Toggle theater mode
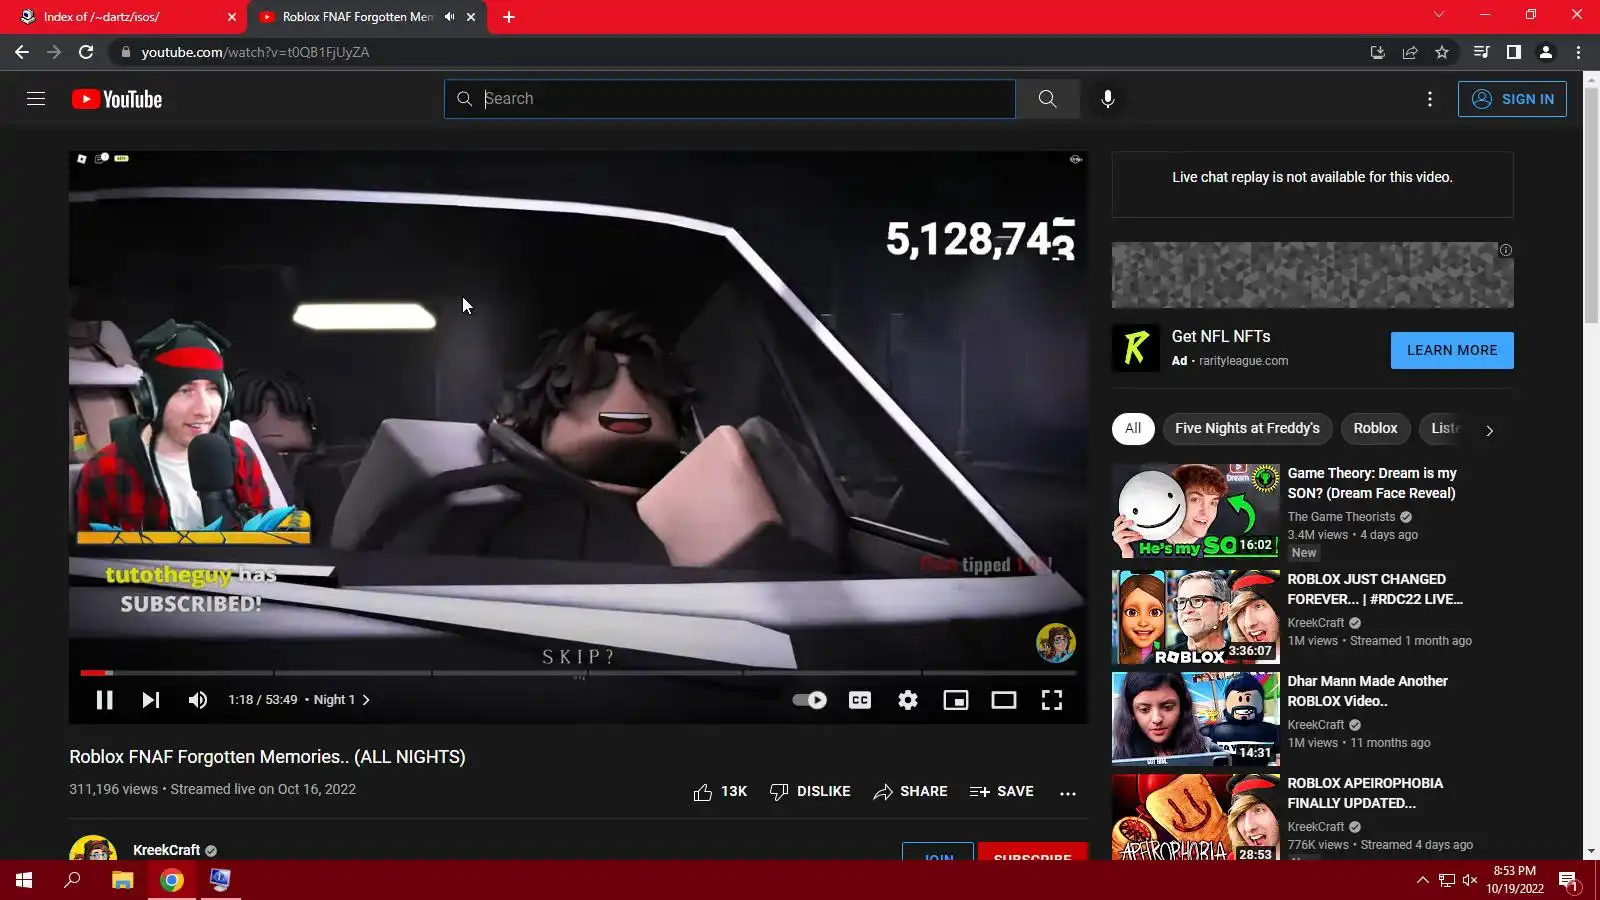The width and height of the screenshot is (1600, 900). pos(1003,700)
